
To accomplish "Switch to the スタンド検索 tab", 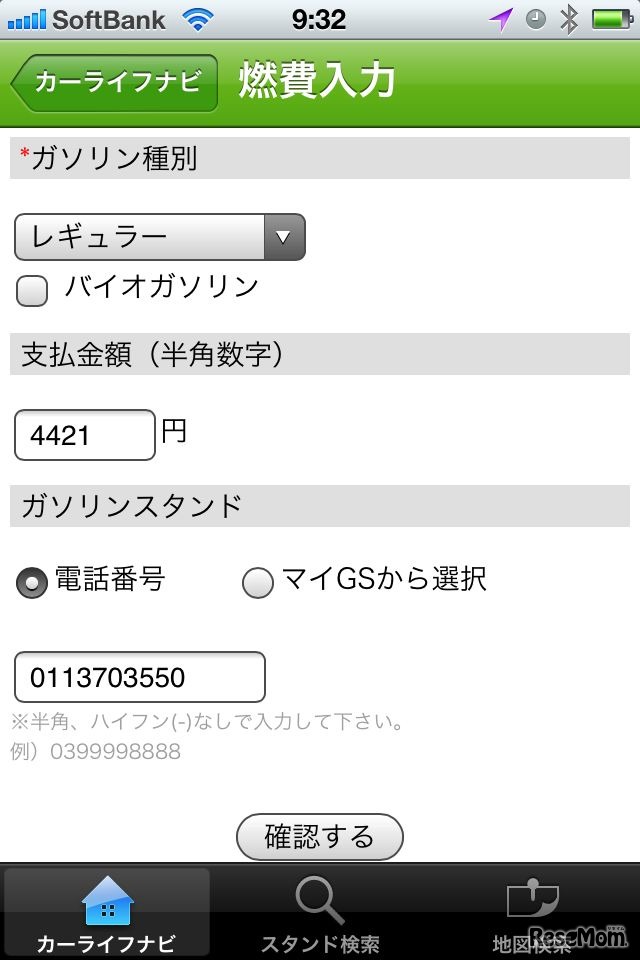I will (x=319, y=910).
